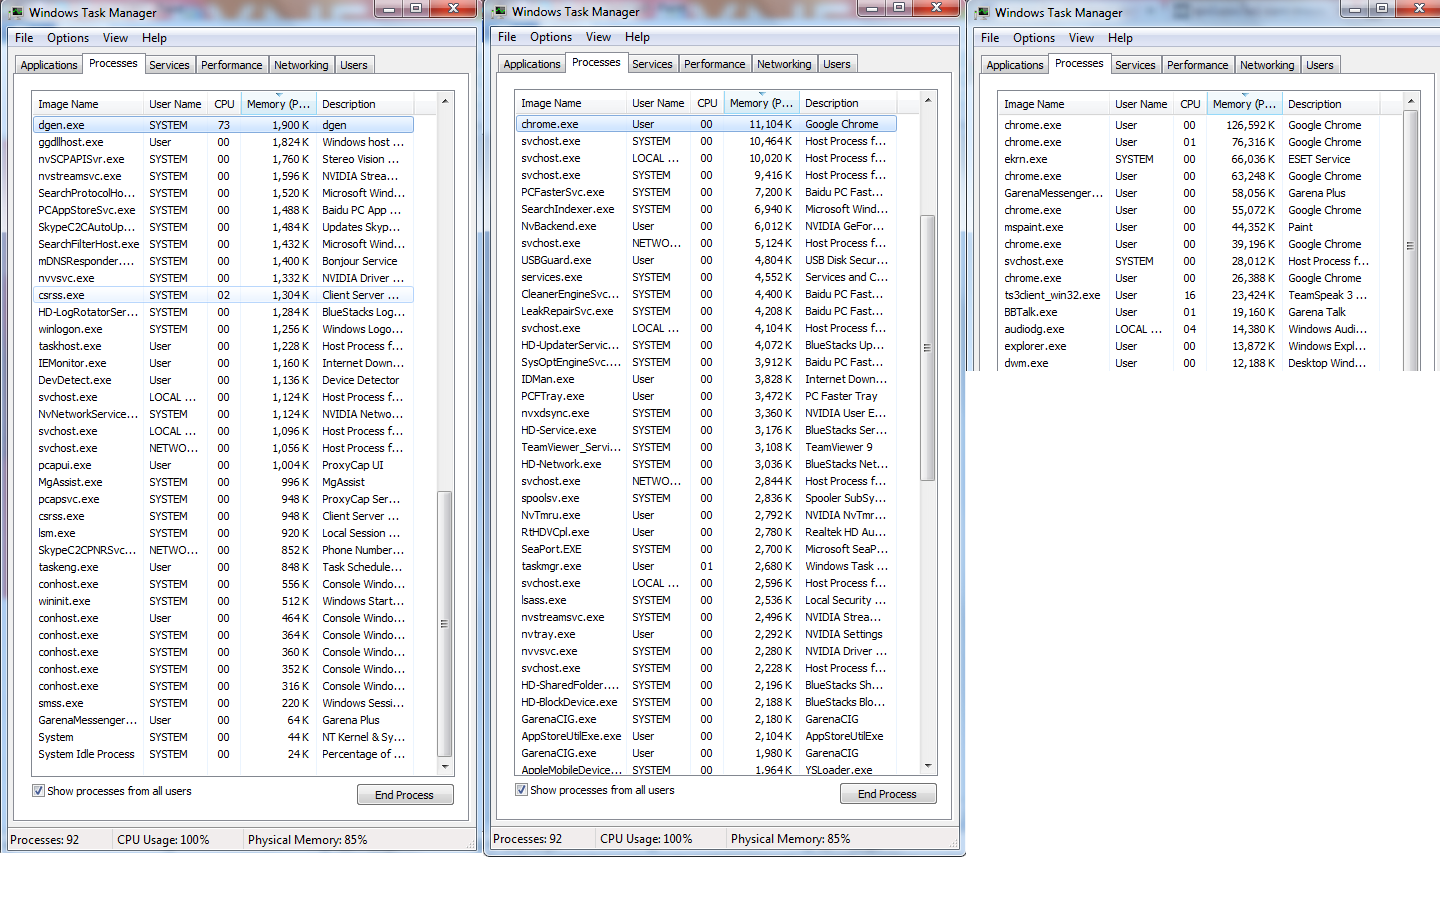Image resolution: width=1440 pixels, height=900 pixels.
Task: Sort by Description column in left window
Action: tap(364, 104)
